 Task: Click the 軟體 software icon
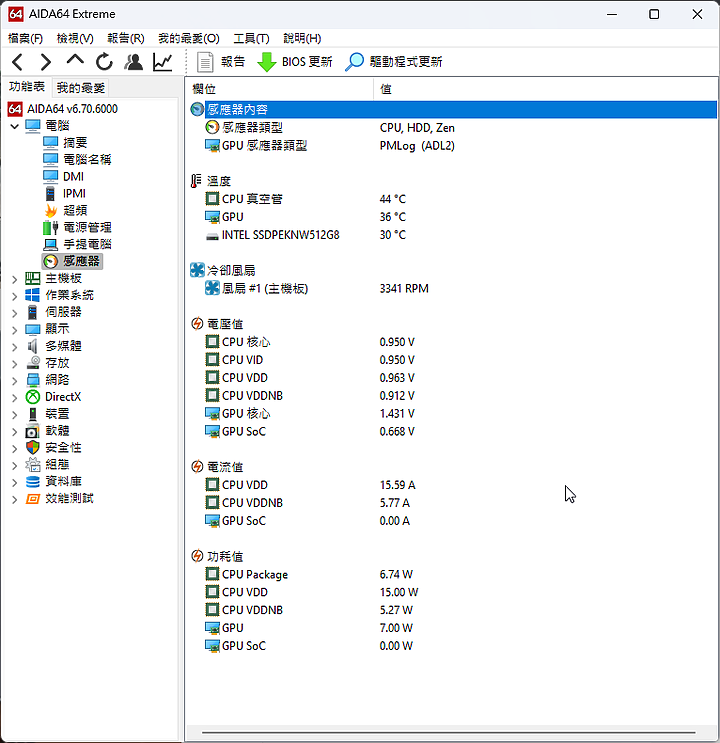click(x=33, y=431)
